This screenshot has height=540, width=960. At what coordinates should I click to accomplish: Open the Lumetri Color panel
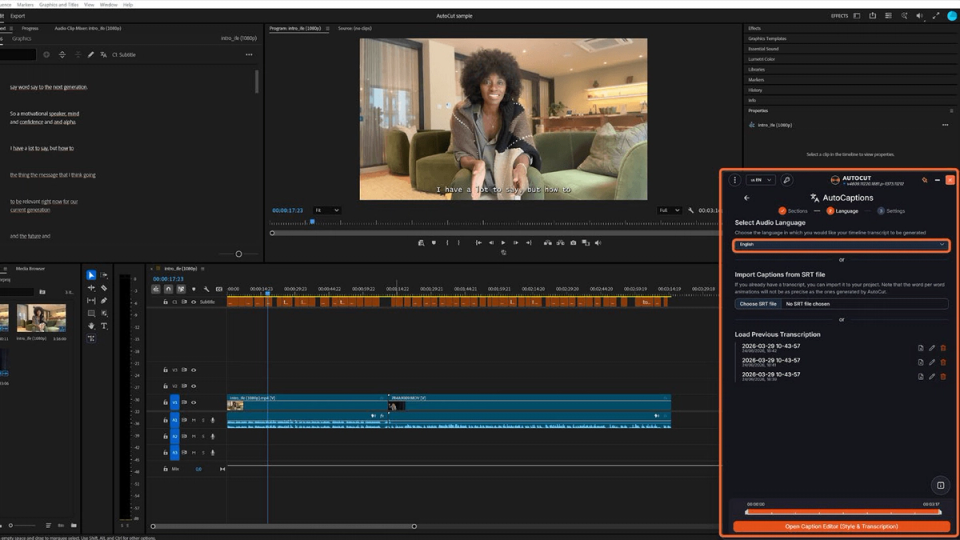[762, 59]
